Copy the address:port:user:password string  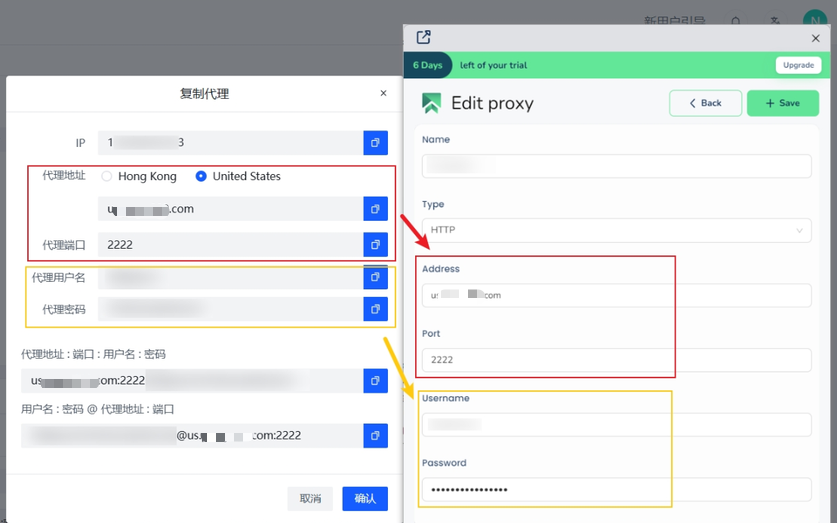(375, 381)
